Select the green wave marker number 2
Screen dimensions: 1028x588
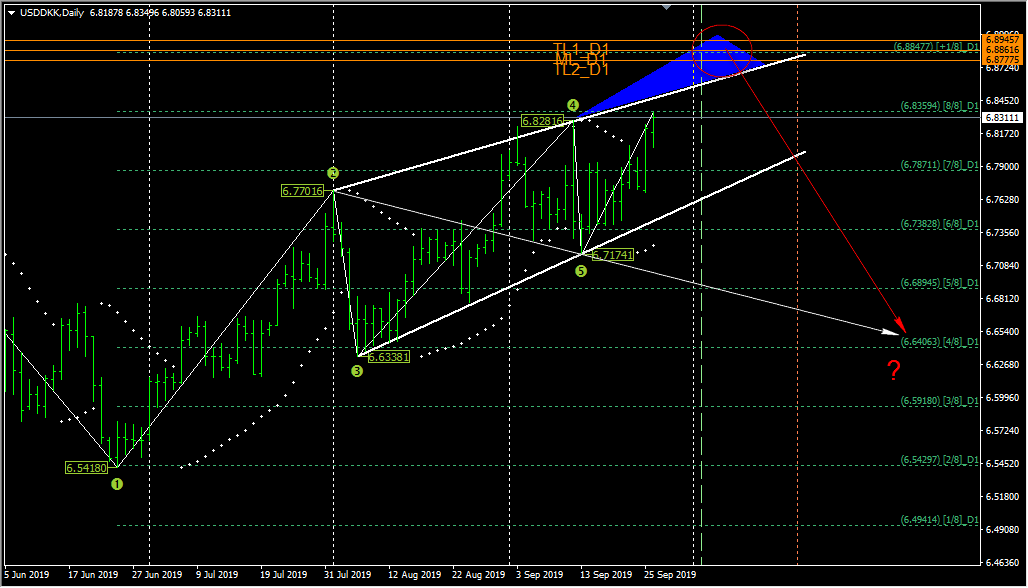333,173
